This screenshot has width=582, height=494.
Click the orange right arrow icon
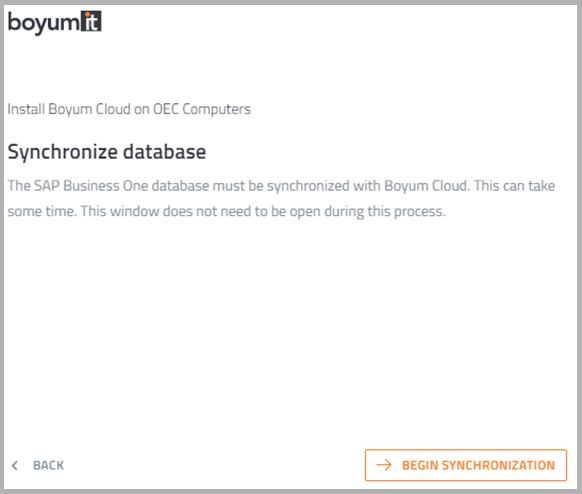(x=384, y=465)
